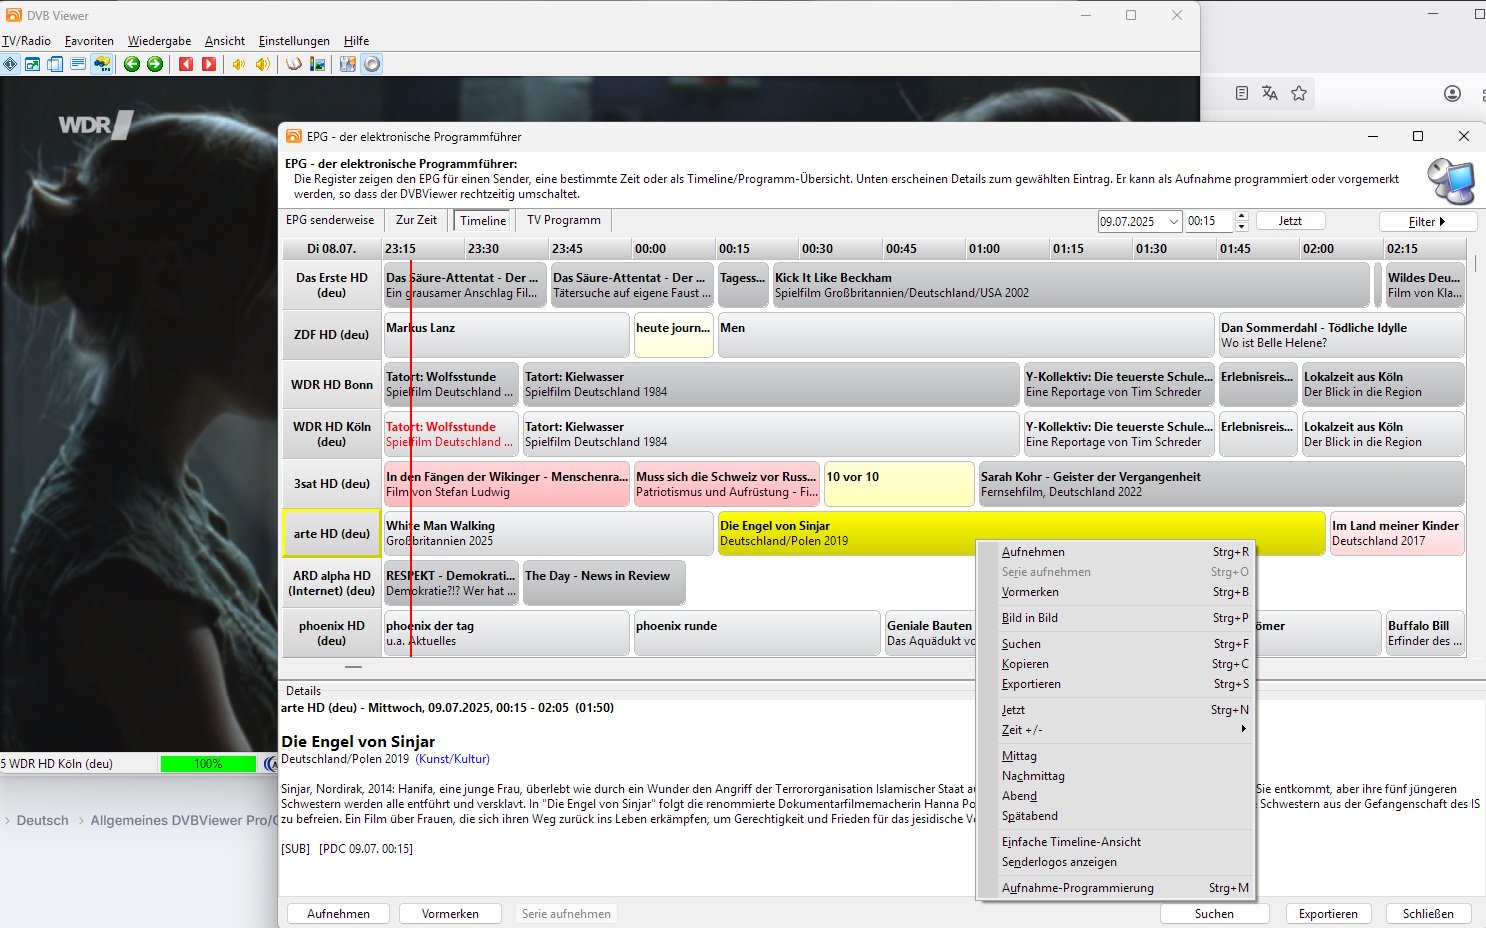Expand the Filter dropdown button
The width and height of the screenshot is (1486, 928).
1426,222
